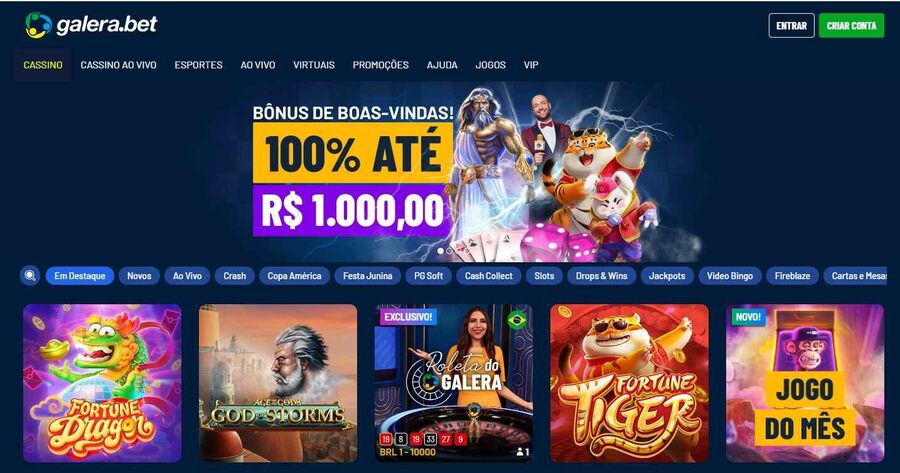Click the welcome bonus banner
Image resolution: width=900 pixels, height=473 pixels.
(476, 171)
